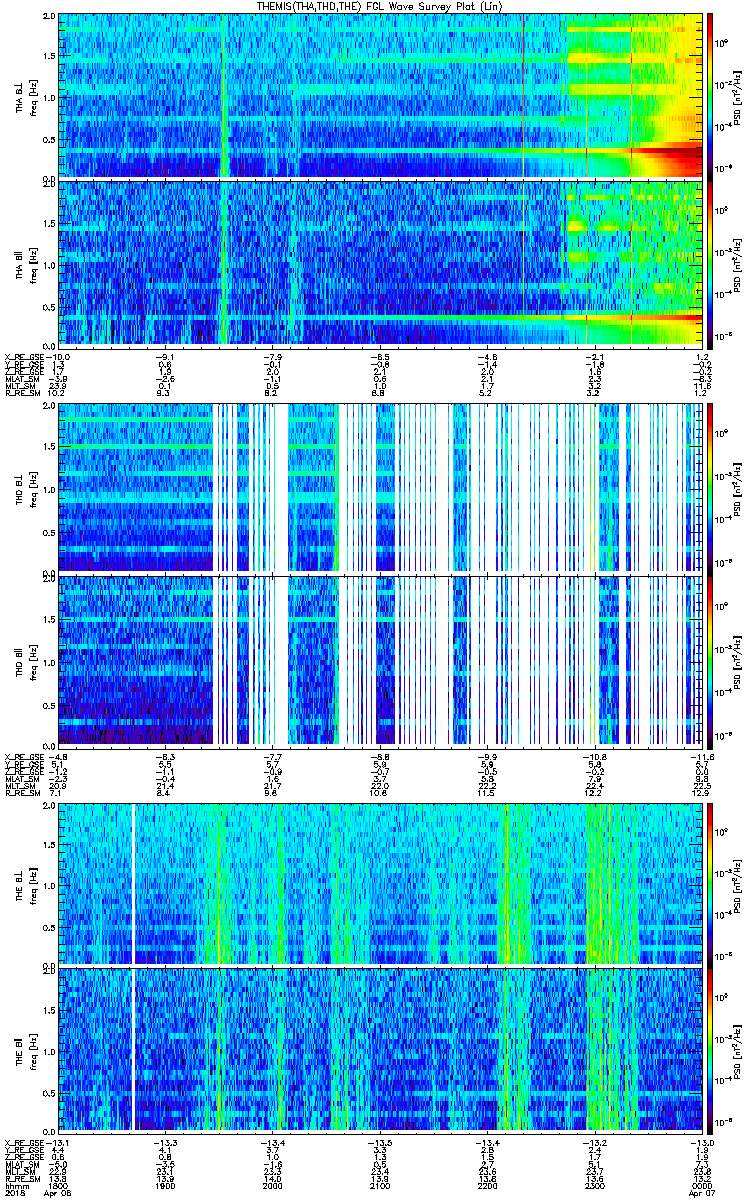750x1200 pixels.
Task: Click the X_RE_GSE row label under THE panels
Action: point(24,1144)
